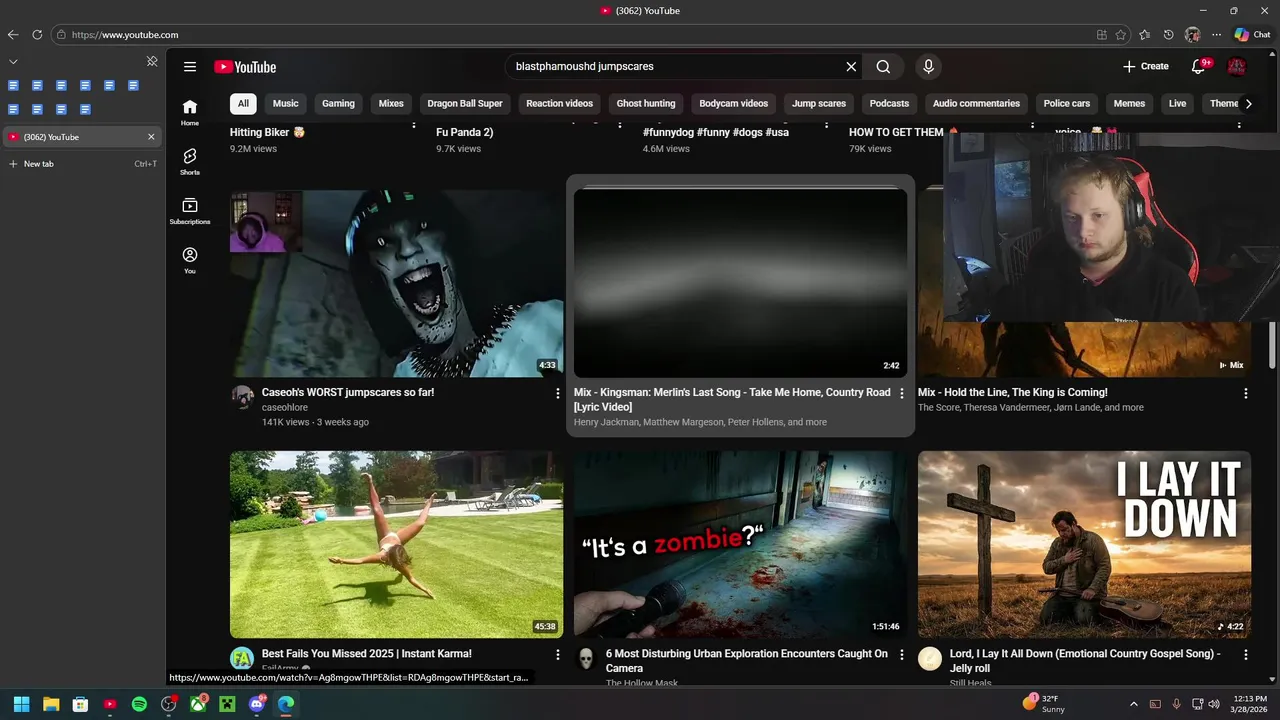The image size is (1280, 720).
Task: Open Copilot Chat in Edge
Action: coord(1252,34)
